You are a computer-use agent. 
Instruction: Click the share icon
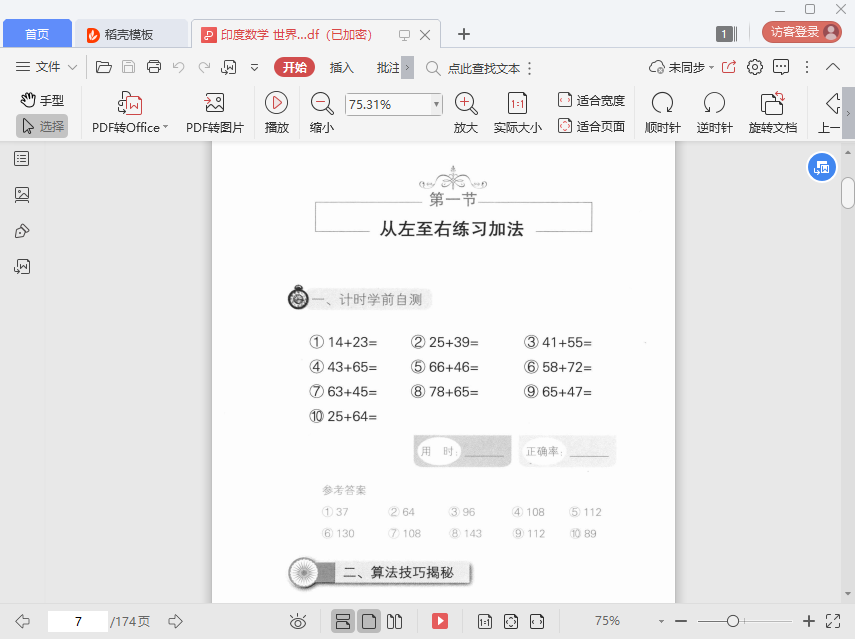click(728, 67)
